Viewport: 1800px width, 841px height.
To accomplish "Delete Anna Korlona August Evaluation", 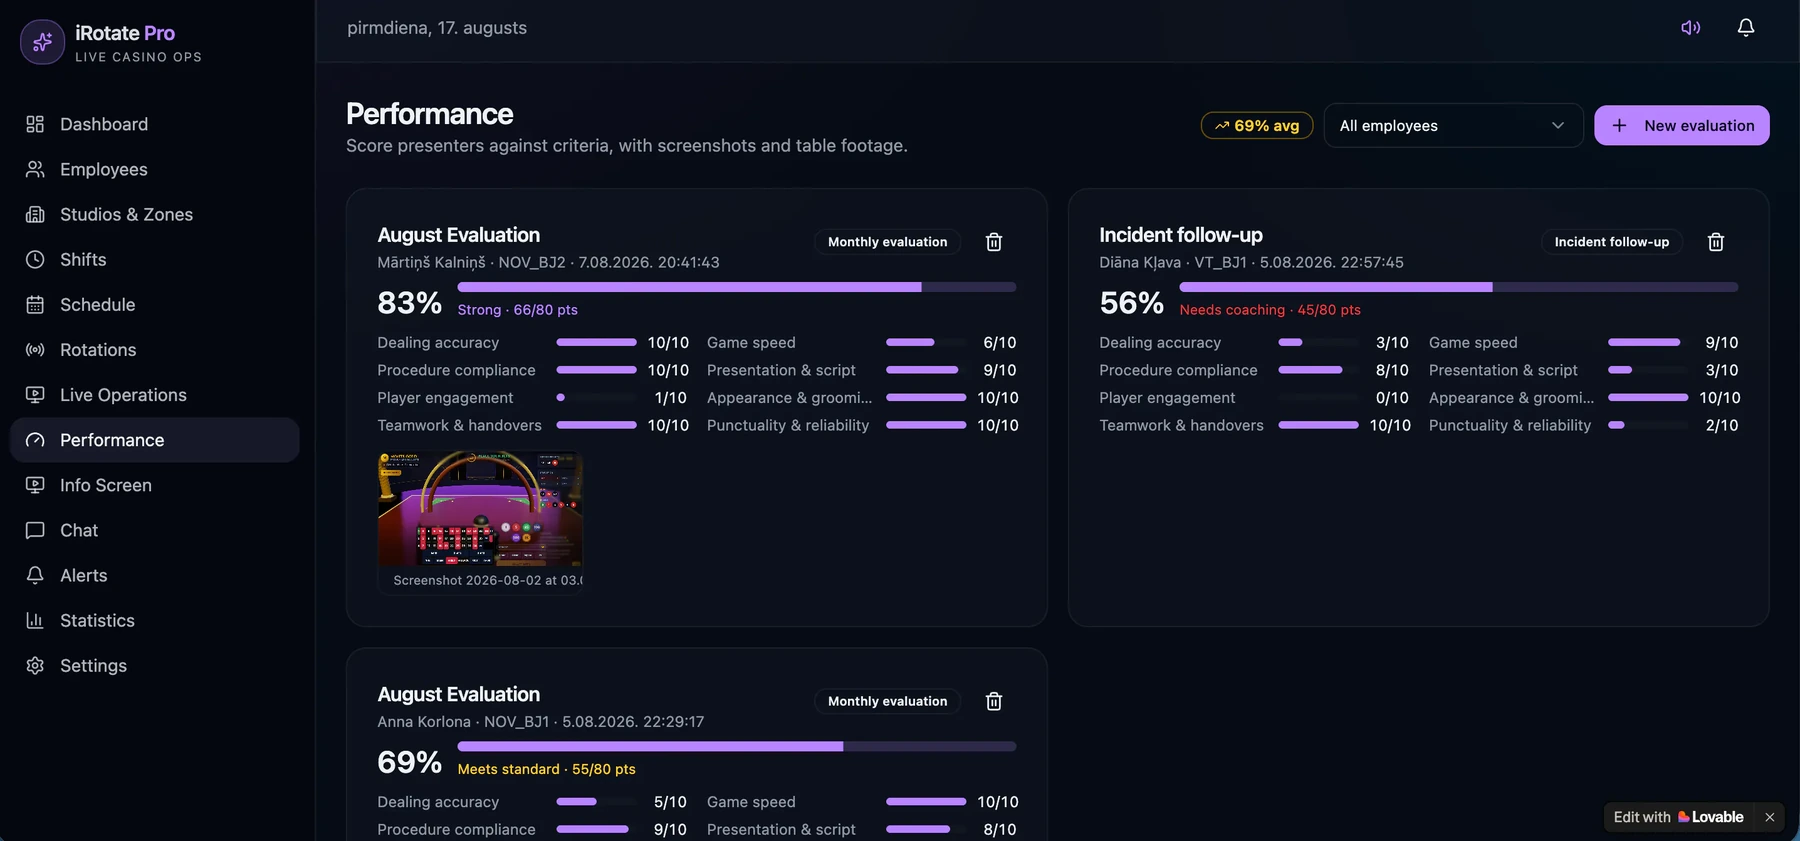I will pos(994,701).
